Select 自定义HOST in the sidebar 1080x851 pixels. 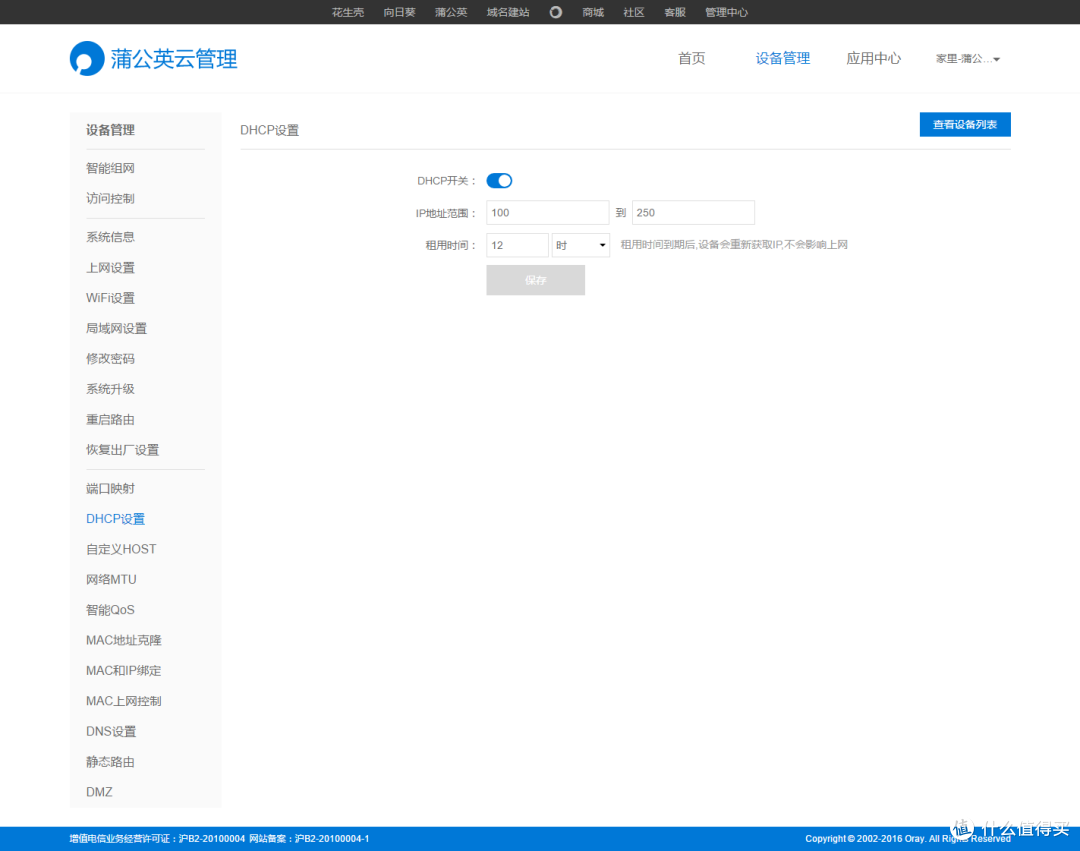pyautogui.click(x=121, y=549)
